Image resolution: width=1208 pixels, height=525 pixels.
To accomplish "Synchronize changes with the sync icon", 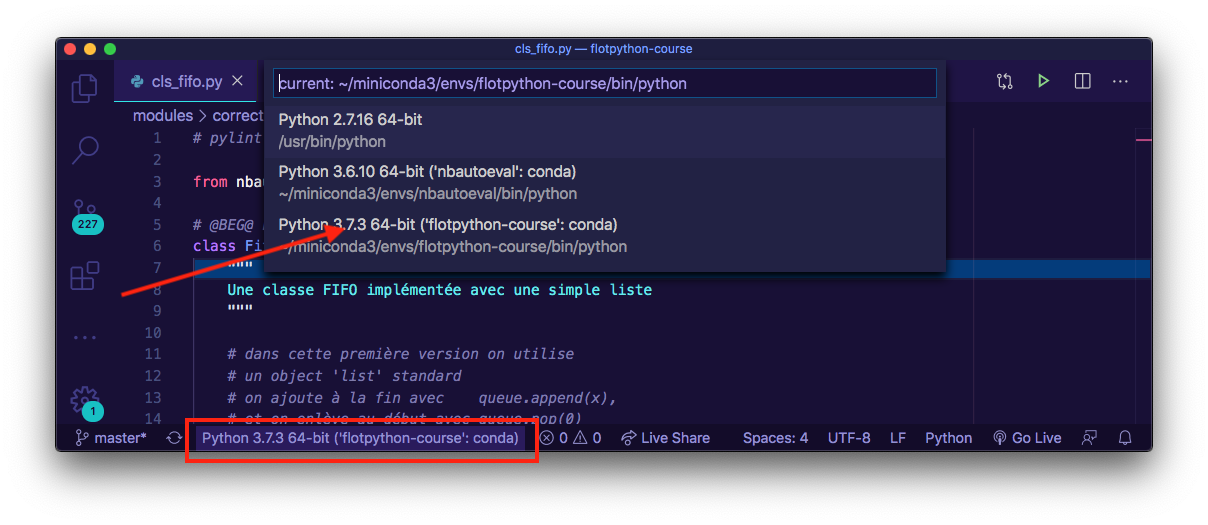I will 174,438.
